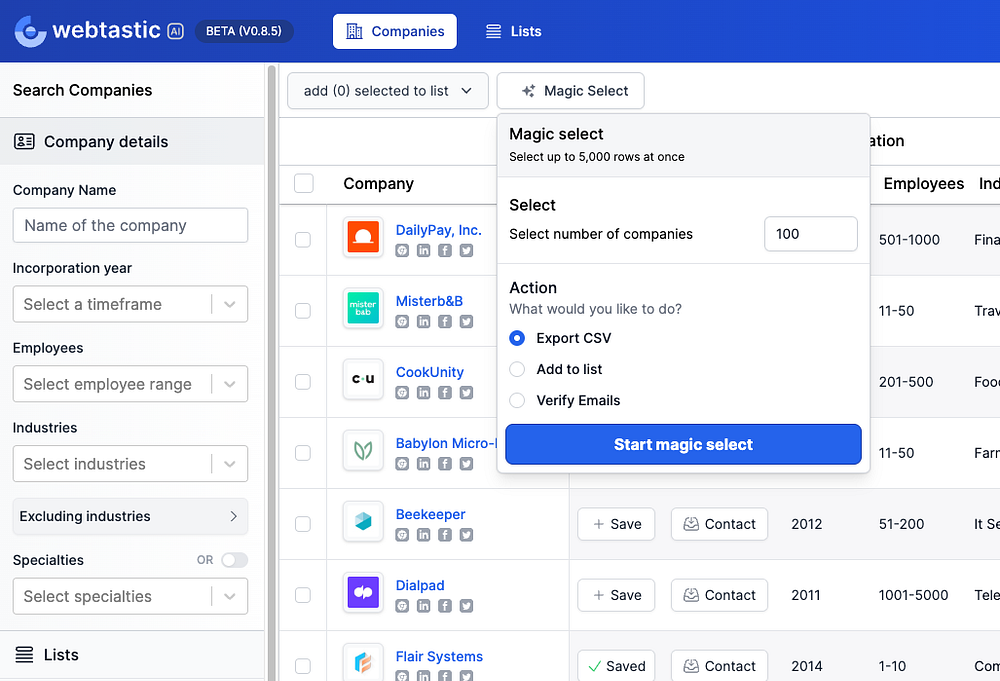Open Dialpad's Facebook icon
This screenshot has height=681, width=1000.
445,606
